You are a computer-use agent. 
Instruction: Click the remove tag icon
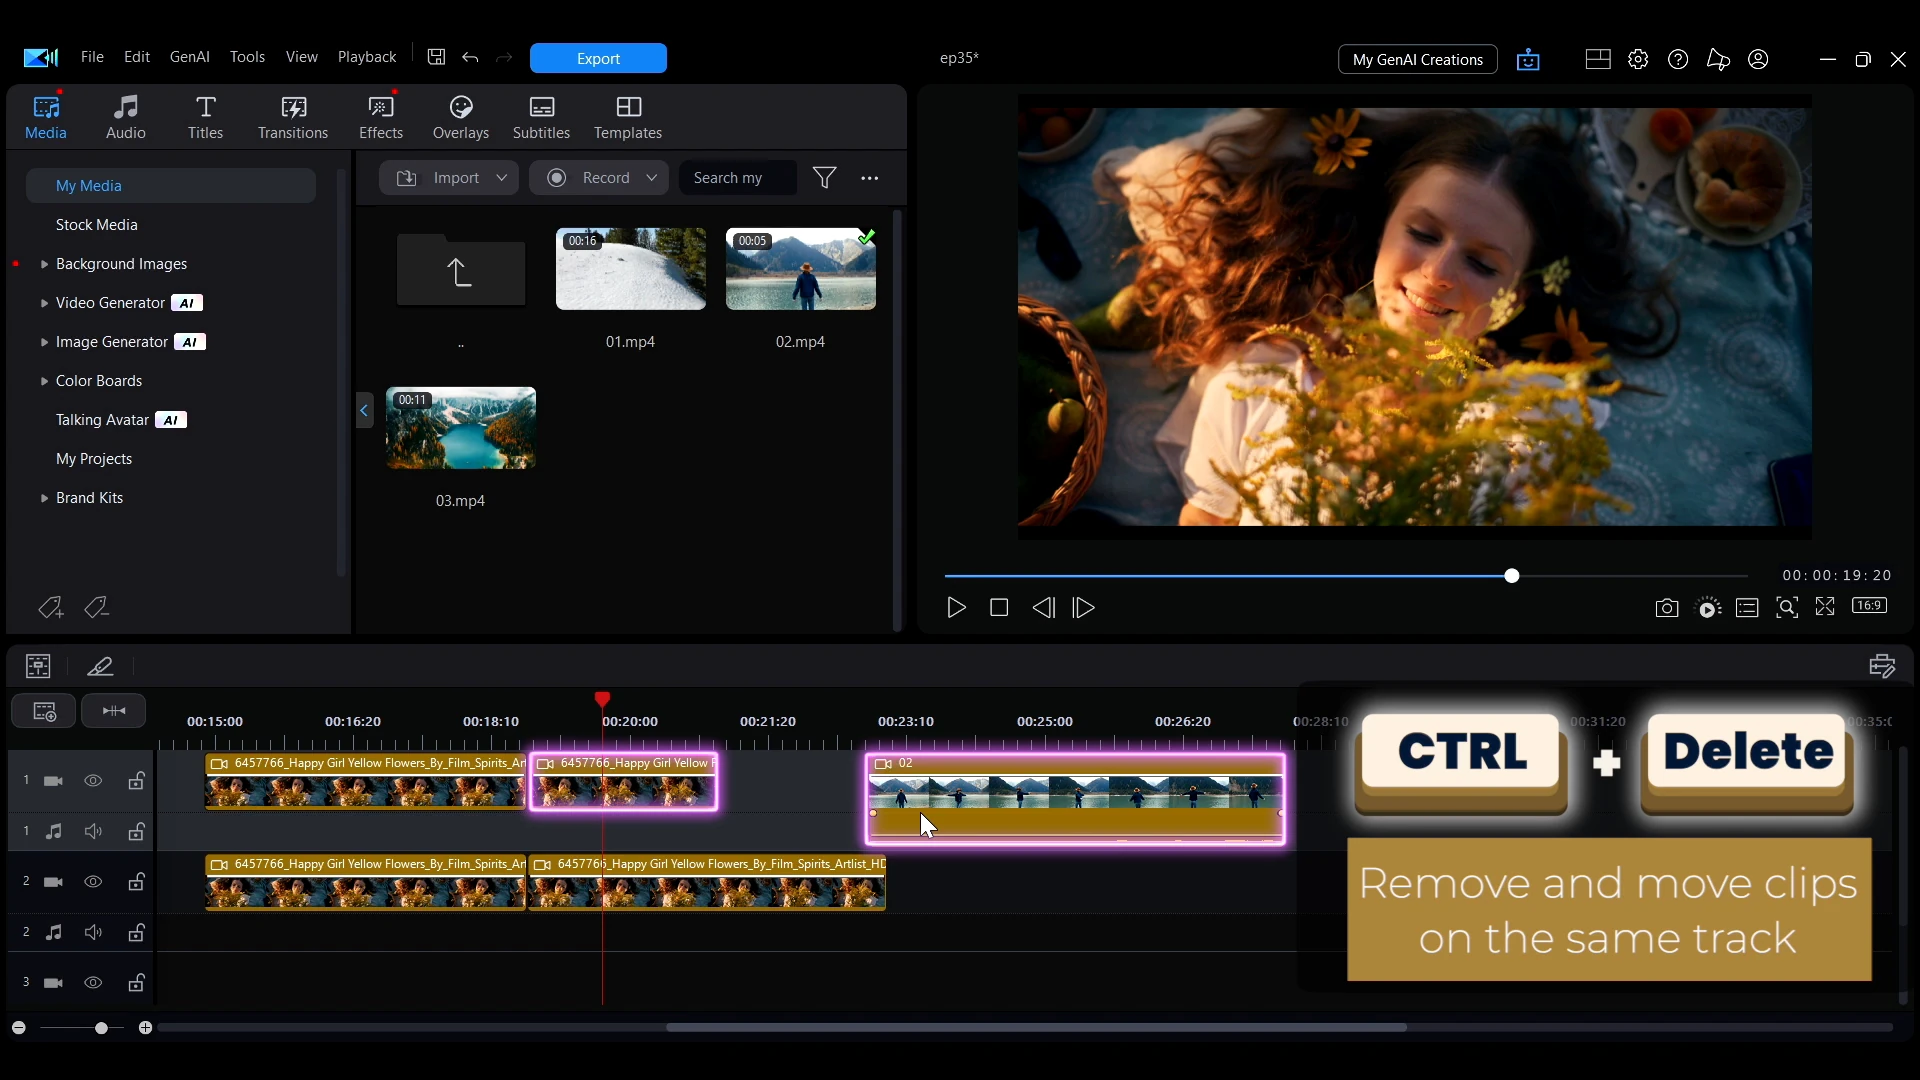point(97,607)
